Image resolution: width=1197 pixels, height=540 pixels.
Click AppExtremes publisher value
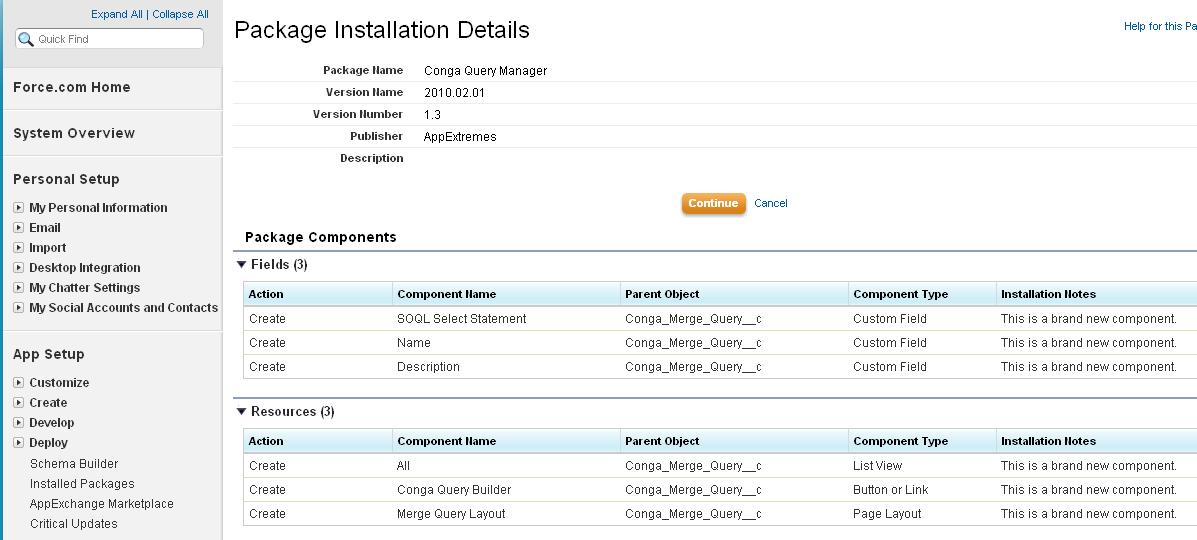point(460,137)
